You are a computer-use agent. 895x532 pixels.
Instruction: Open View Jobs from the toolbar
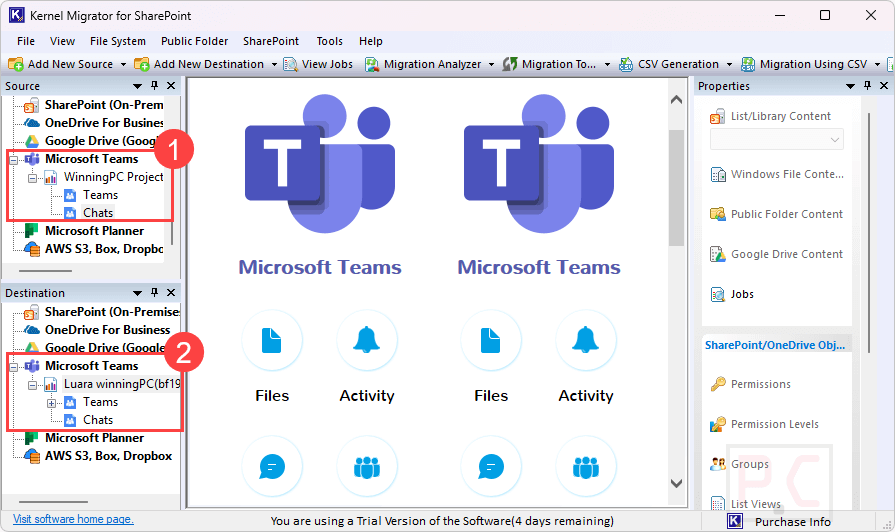[319, 64]
